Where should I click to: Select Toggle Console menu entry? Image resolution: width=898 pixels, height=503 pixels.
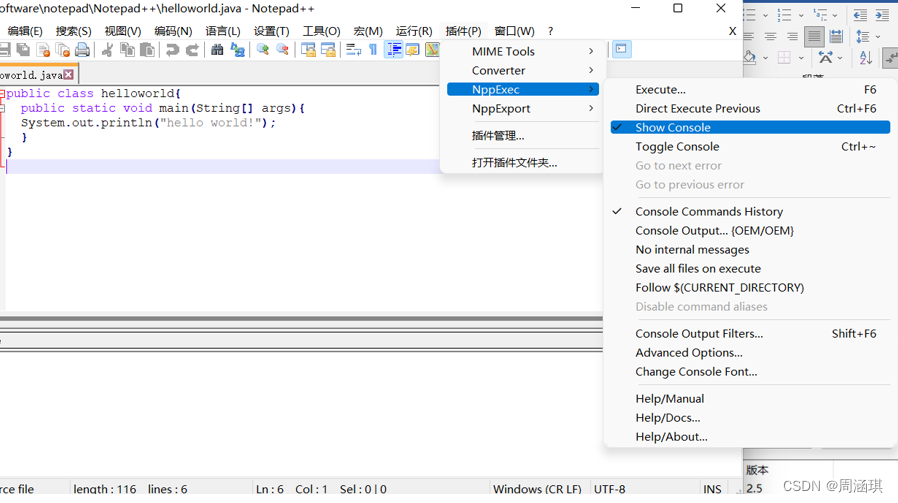tap(750, 147)
